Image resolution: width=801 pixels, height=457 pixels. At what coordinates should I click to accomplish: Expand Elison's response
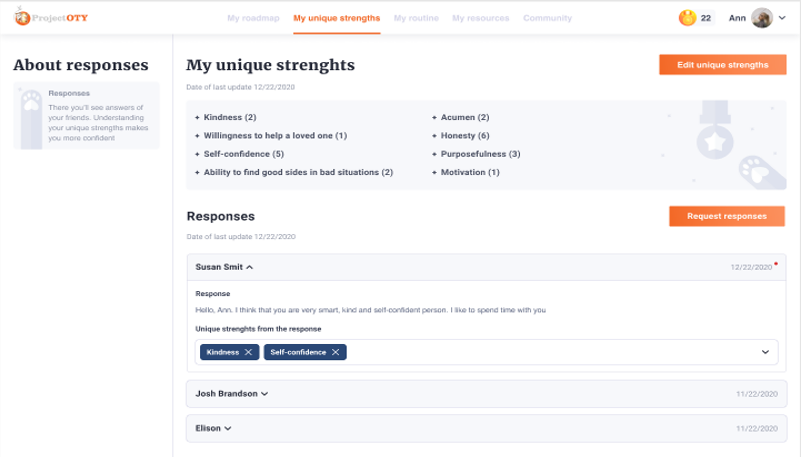point(228,428)
